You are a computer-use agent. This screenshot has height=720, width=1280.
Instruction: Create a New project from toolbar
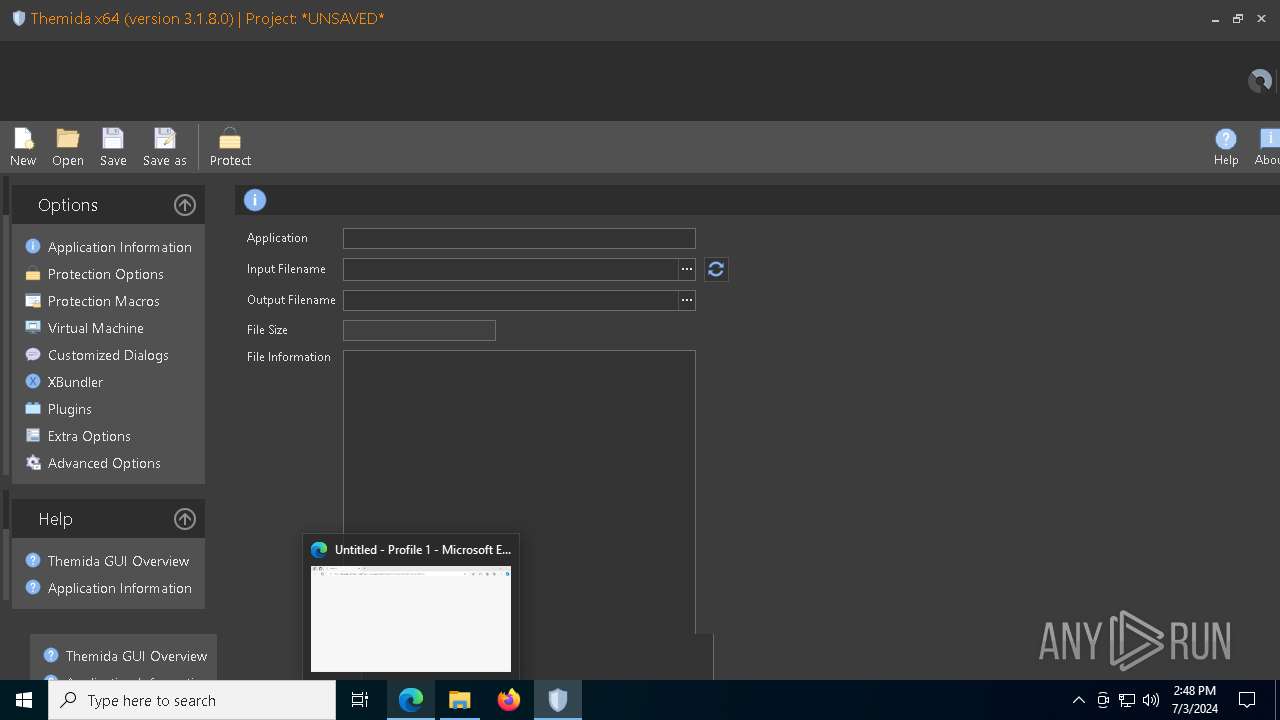click(x=23, y=147)
